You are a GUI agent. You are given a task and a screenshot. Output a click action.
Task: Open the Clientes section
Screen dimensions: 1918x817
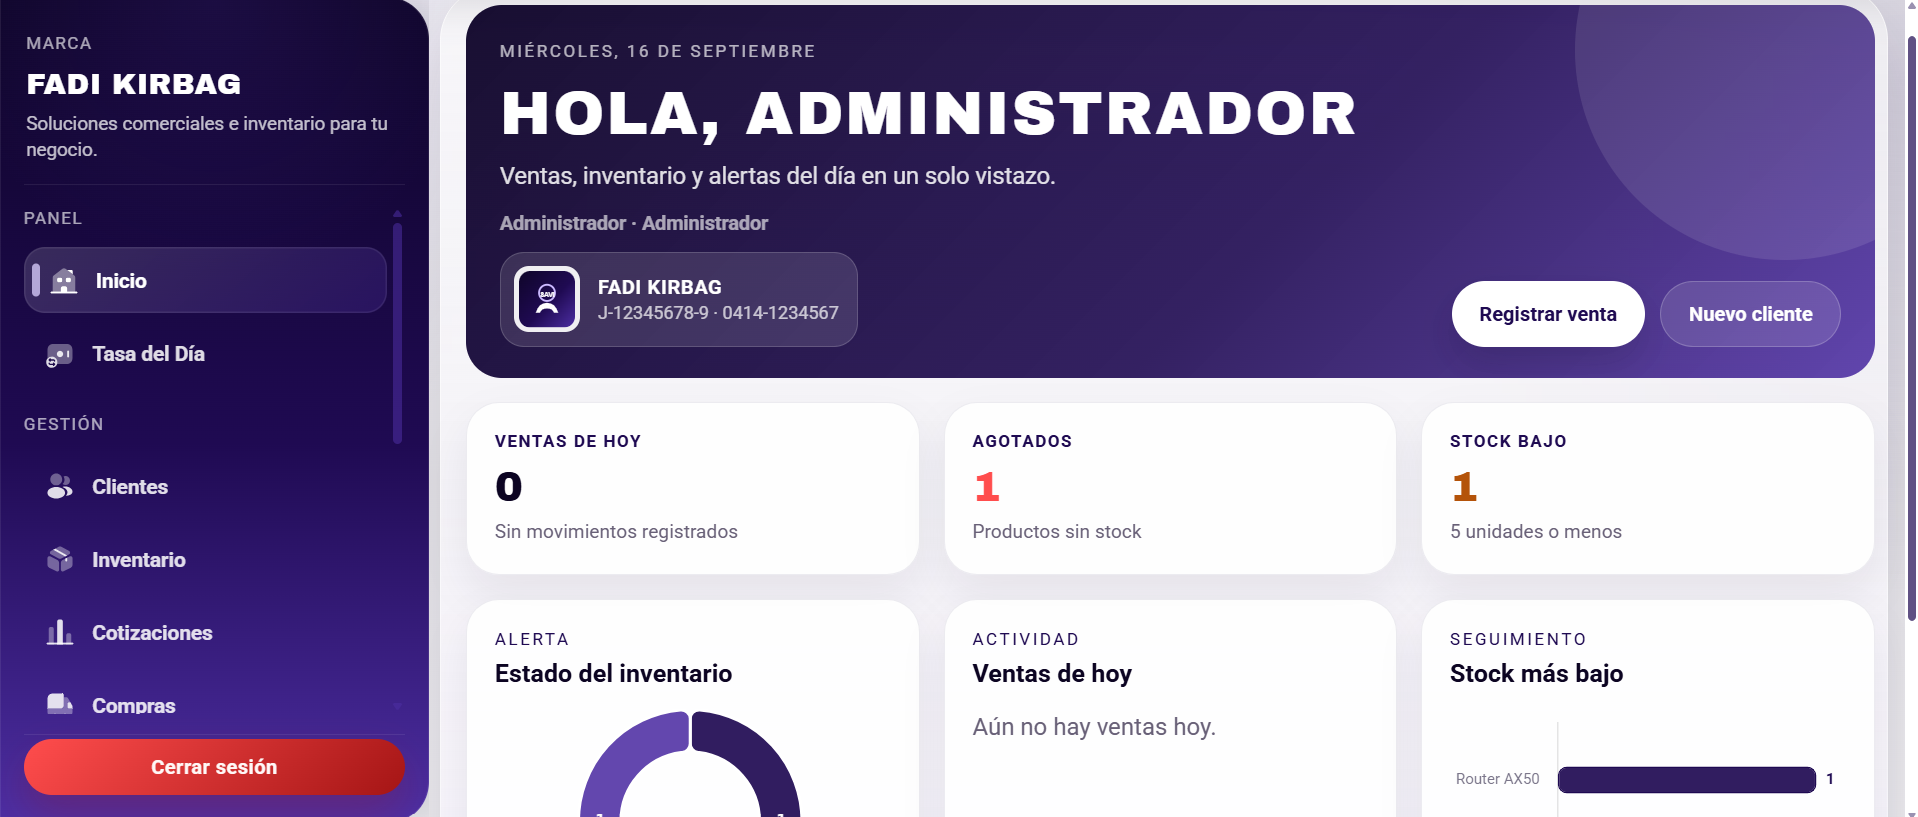(205, 487)
